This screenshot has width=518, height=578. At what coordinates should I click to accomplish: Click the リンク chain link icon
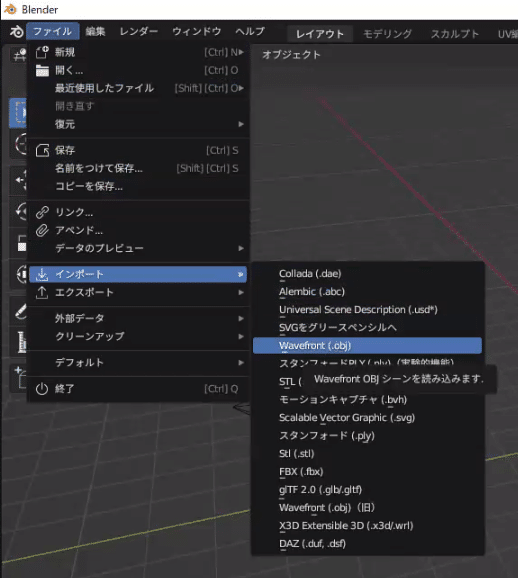point(42,212)
